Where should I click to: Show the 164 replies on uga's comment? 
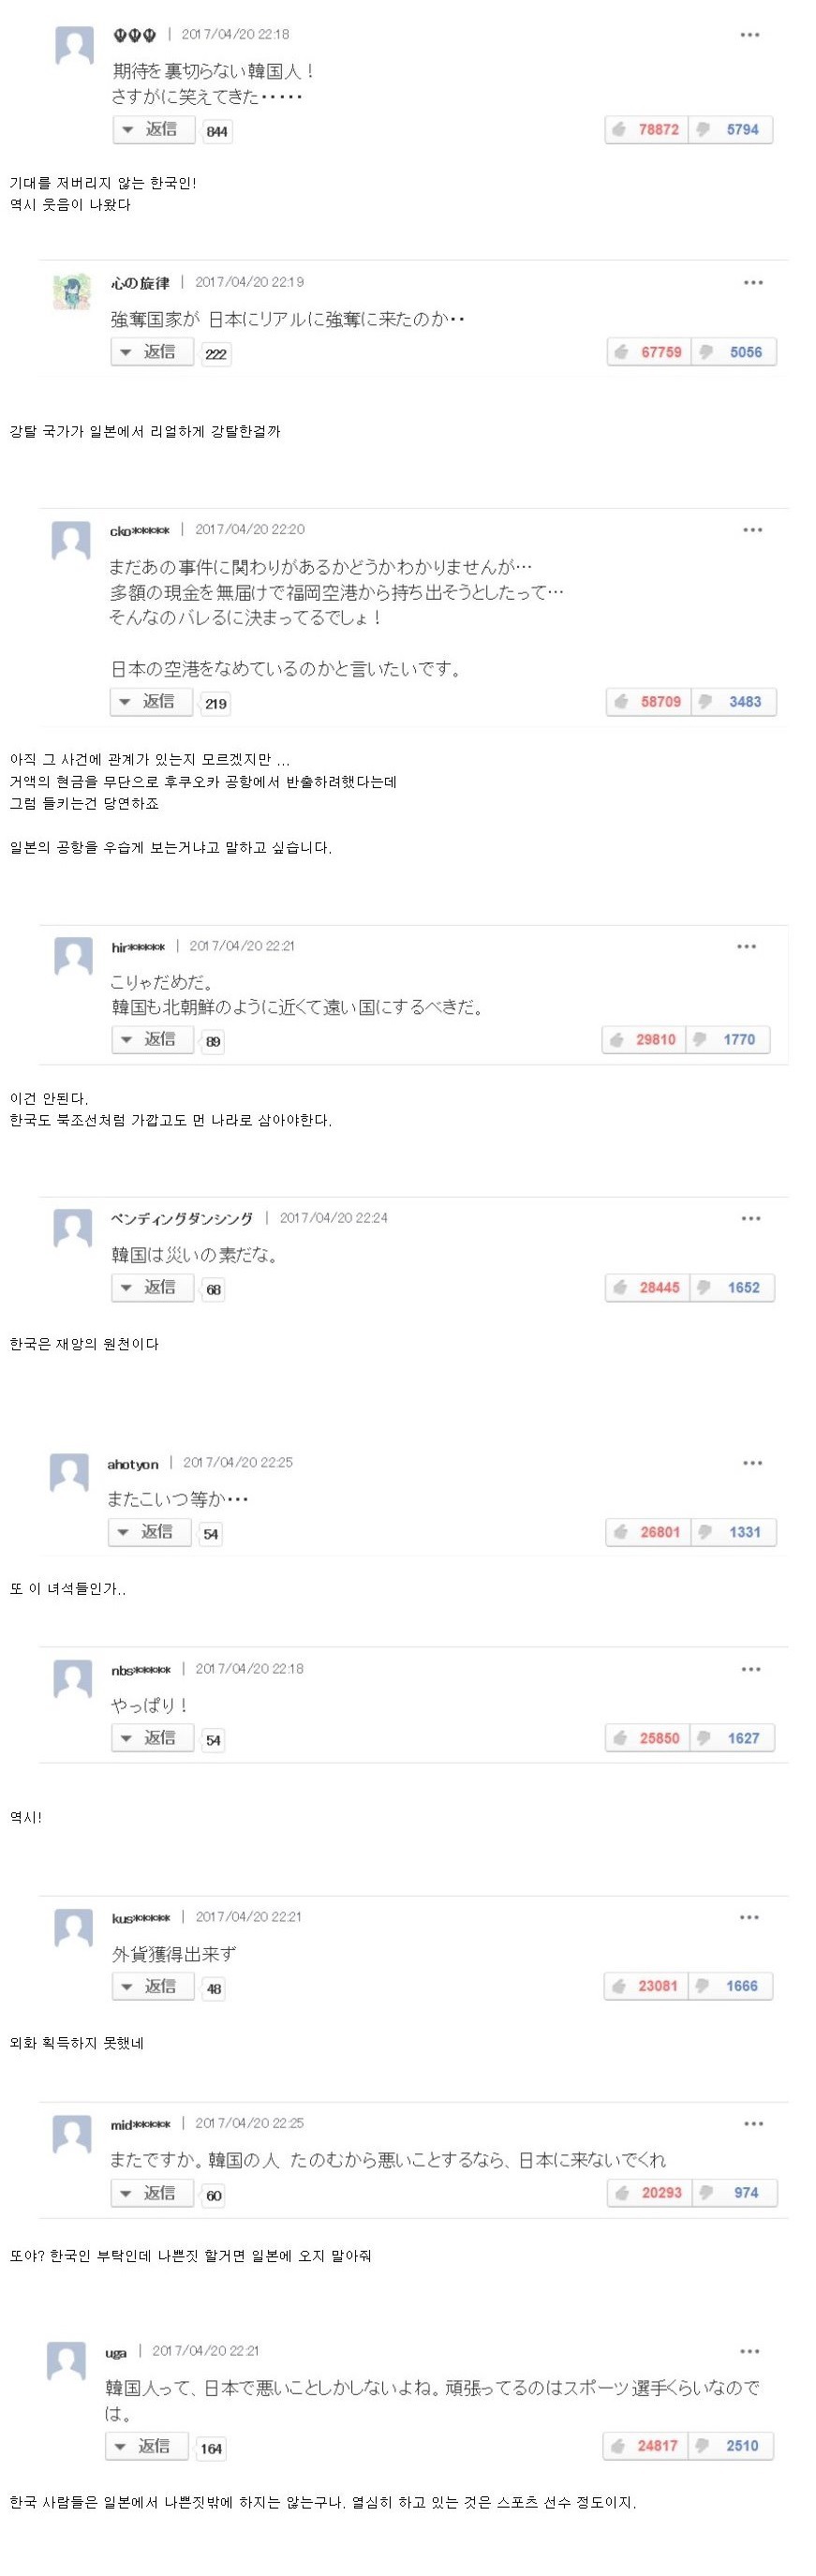tap(211, 2448)
